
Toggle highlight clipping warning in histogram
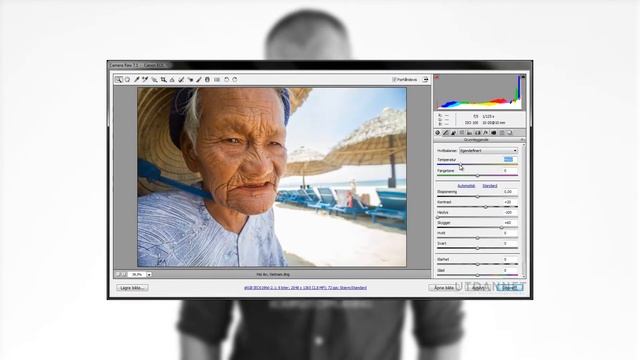(x=523, y=77)
